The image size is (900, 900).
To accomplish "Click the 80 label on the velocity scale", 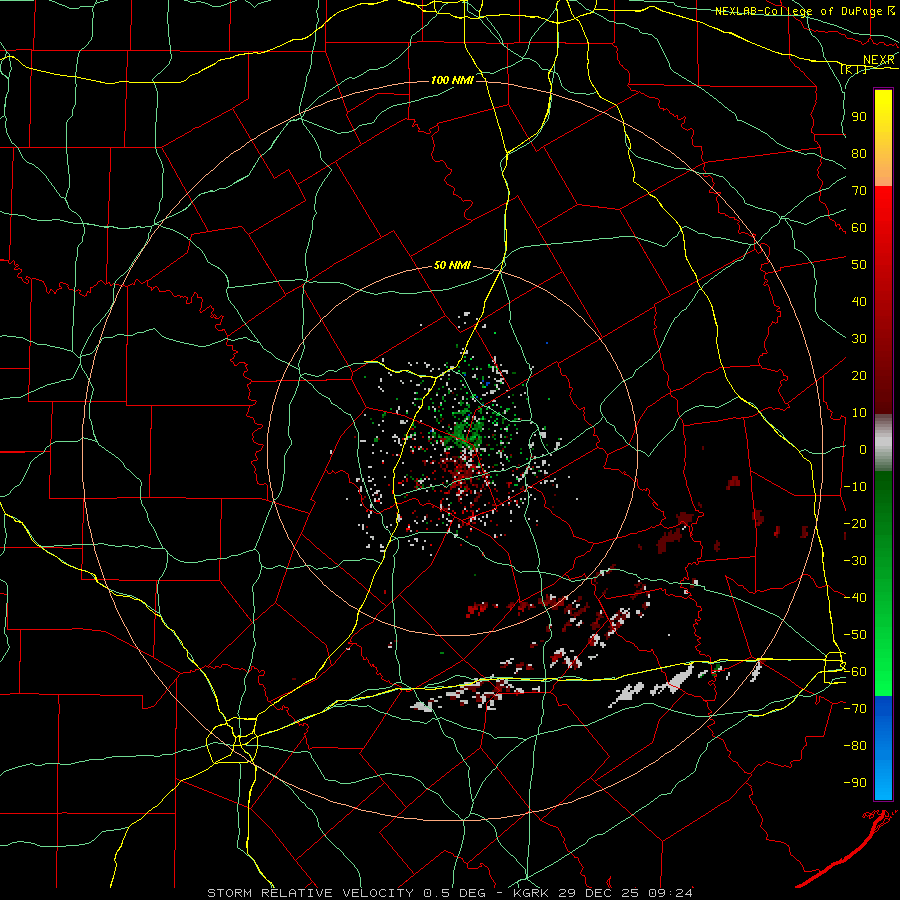I will [x=859, y=153].
